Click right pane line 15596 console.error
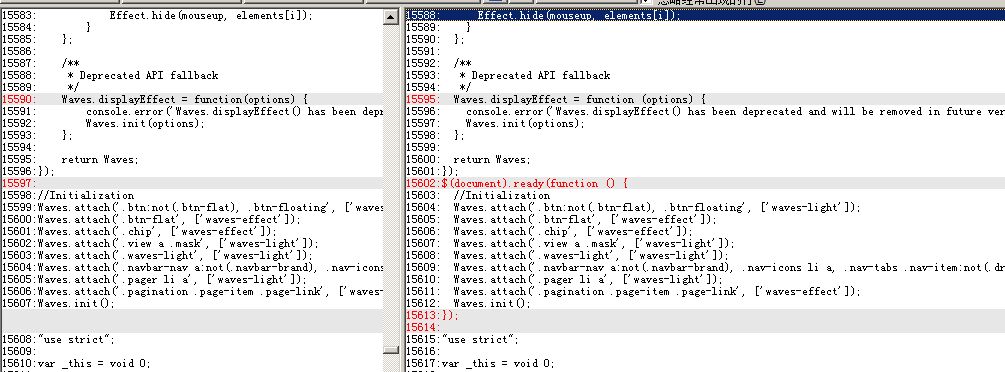The height and width of the screenshot is (372, 1005). coord(705,112)
